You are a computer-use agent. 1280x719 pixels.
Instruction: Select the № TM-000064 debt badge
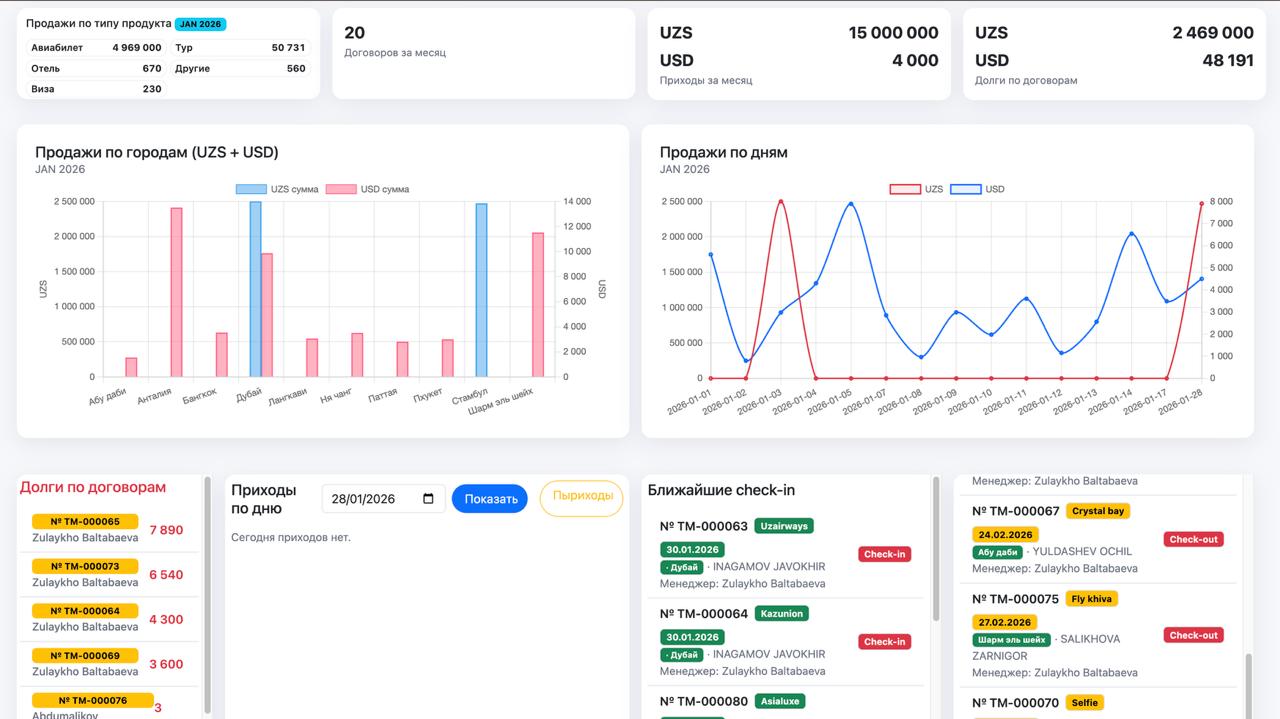(85, 611)
